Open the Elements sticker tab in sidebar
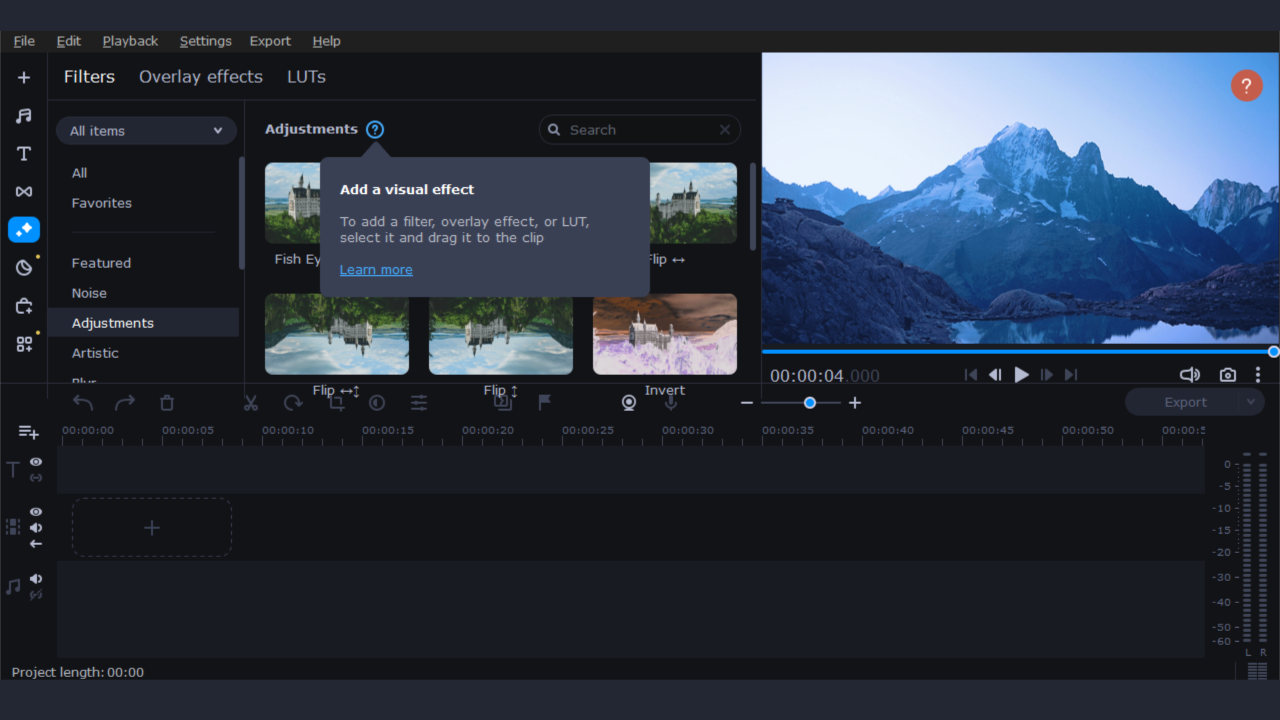The height and width of the screenshot is (720, 1280). pos(24,268)
